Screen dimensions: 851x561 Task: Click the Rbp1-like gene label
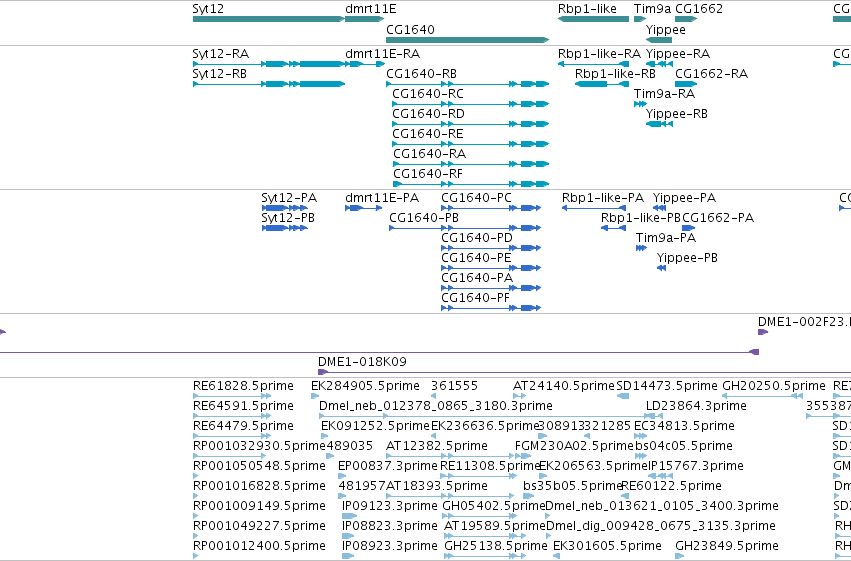coord(587,9)
